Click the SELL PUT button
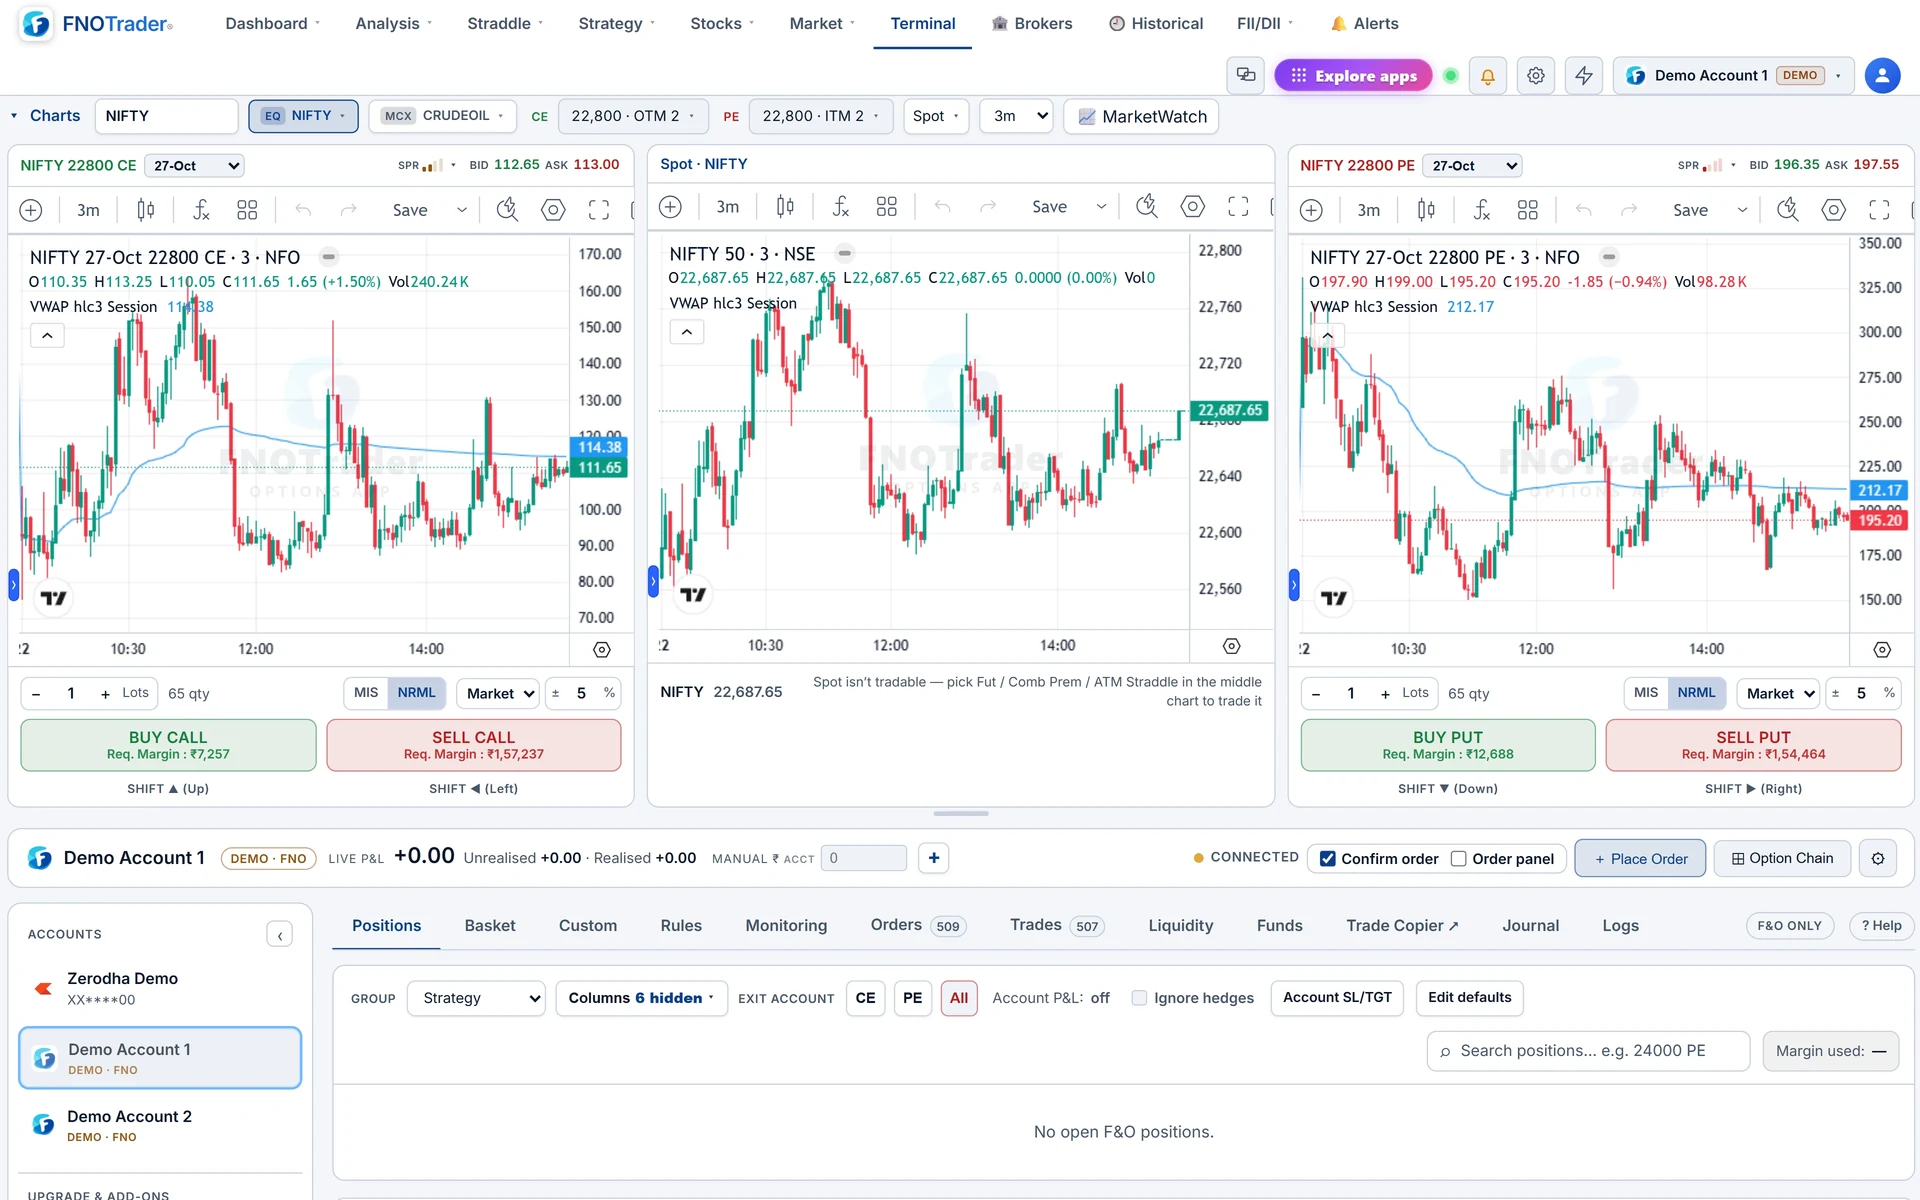1920x1200 pixels. point(1753,745)
